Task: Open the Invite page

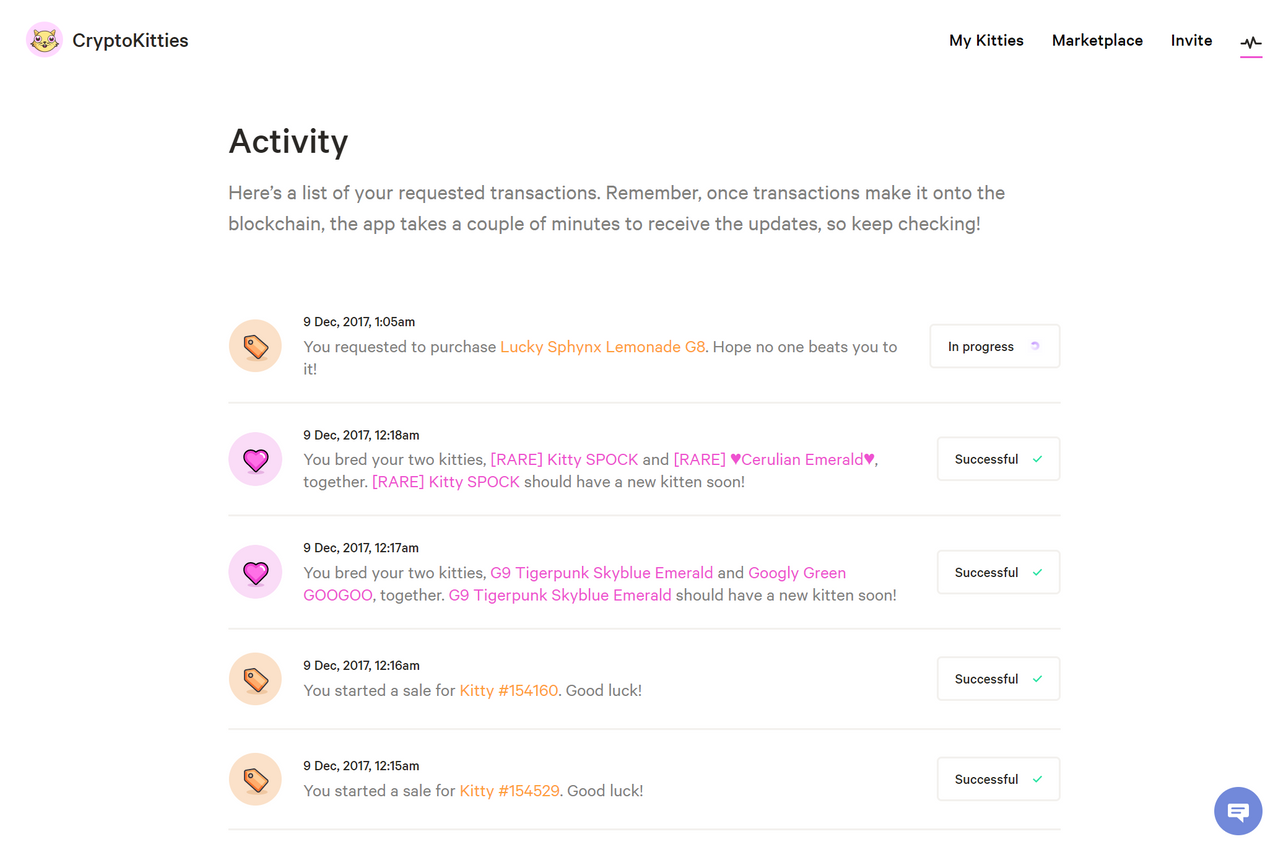Action: pos(1191,41)
